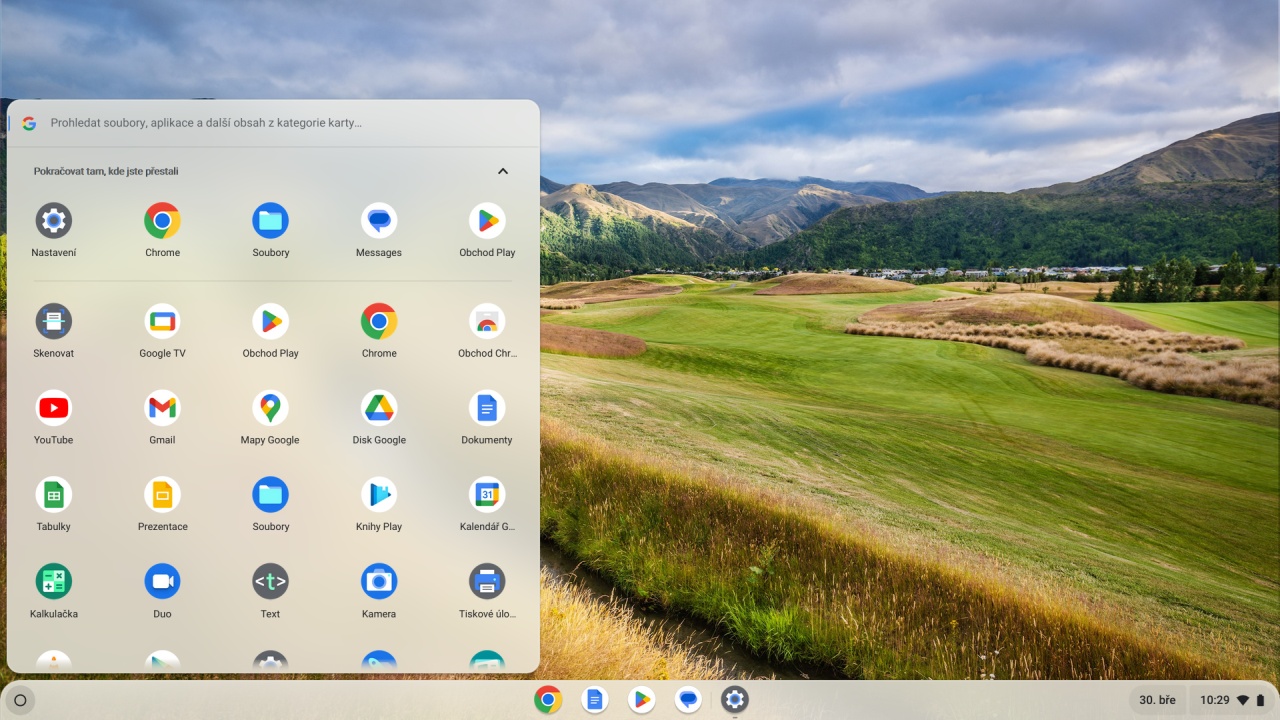This screenshot has width=1280, height=720.
Task: Click the Google logo in search bar
Action: click(x=29, y=123)
